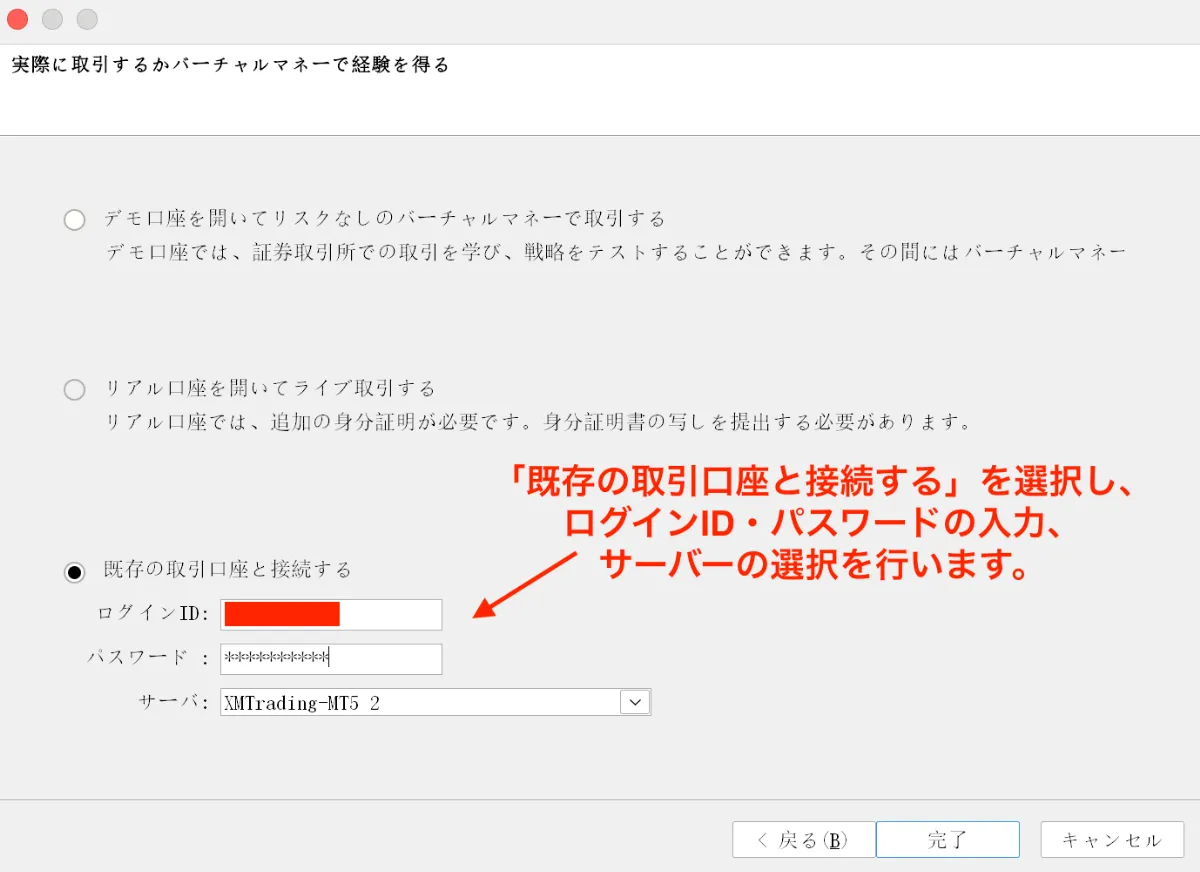This screenshot has width=1200, height=872.
Task: Click the dialog title about バーチャルマネー
Action: (228, 63)
